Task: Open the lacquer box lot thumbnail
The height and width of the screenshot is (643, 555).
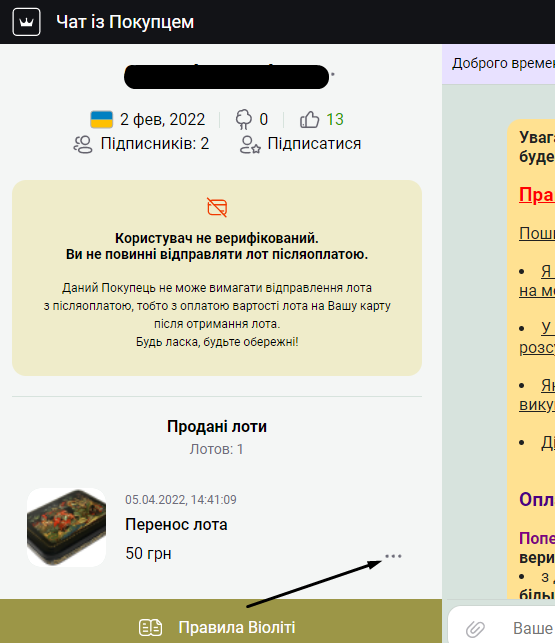Action: [x=66, y=527]
